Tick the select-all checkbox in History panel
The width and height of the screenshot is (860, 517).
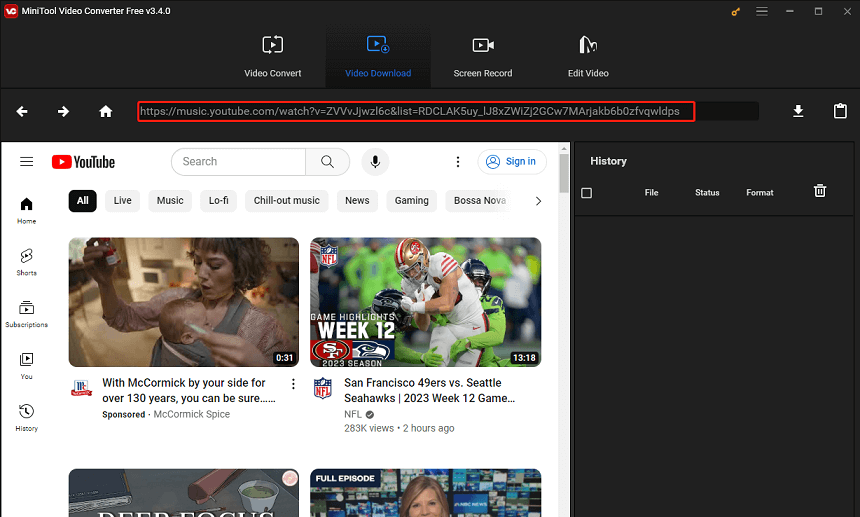click(586, 193)
